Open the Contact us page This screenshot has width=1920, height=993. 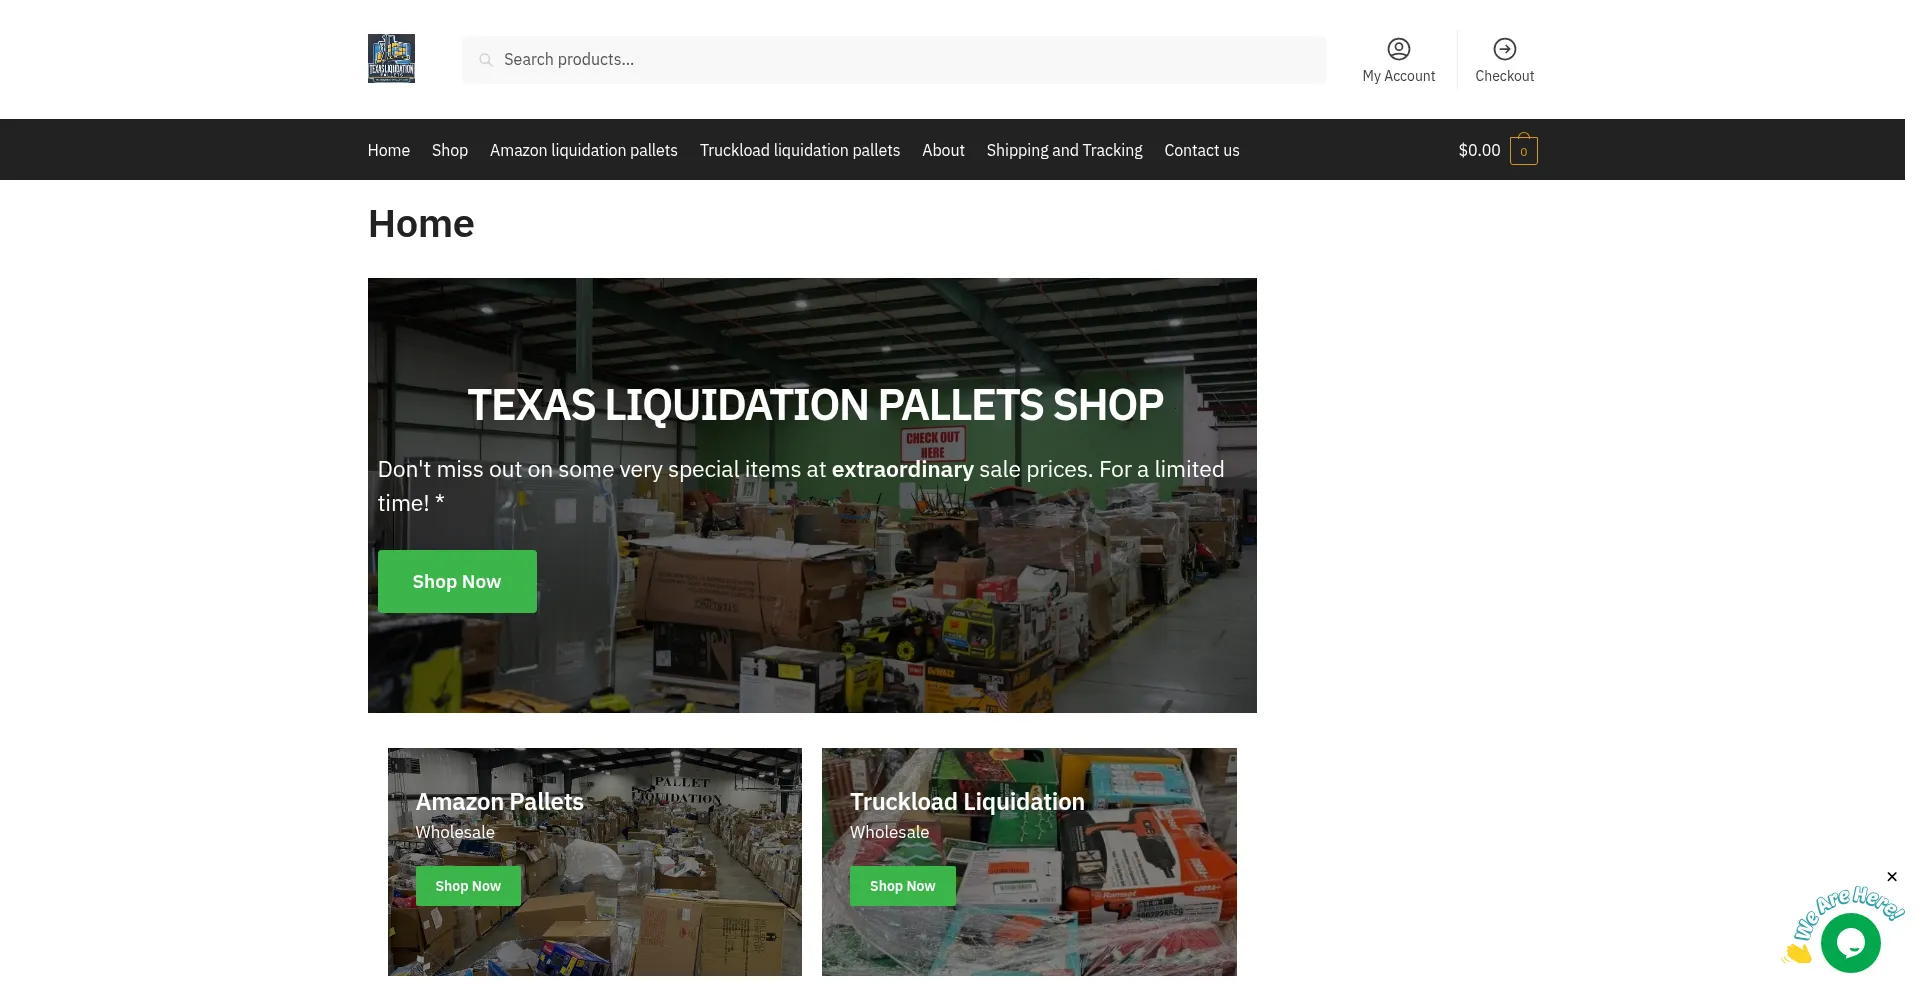coord(1201,150)
